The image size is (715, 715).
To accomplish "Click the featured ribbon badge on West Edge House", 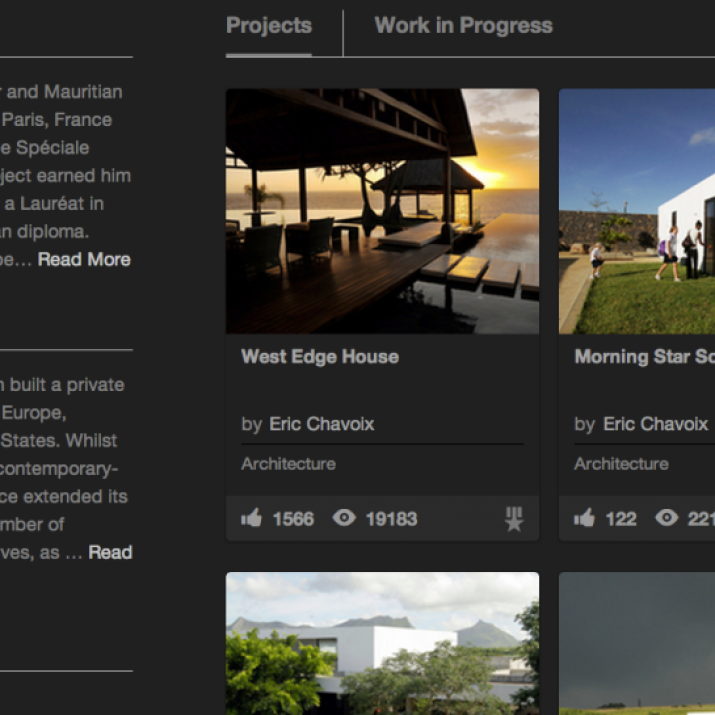I will click(514, 519).
